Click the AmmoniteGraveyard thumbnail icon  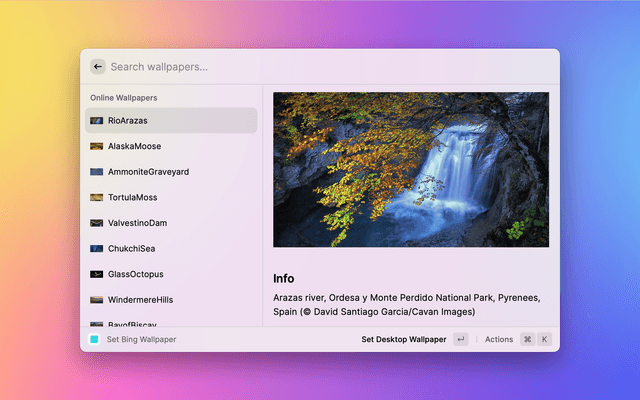pyautogui.click(x=97, y=172)
